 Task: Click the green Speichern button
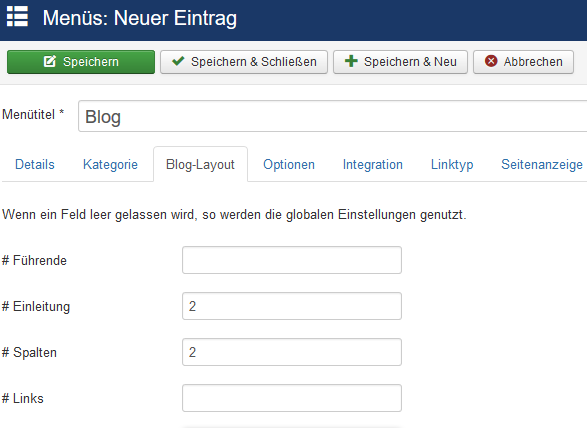pos(81,62)
